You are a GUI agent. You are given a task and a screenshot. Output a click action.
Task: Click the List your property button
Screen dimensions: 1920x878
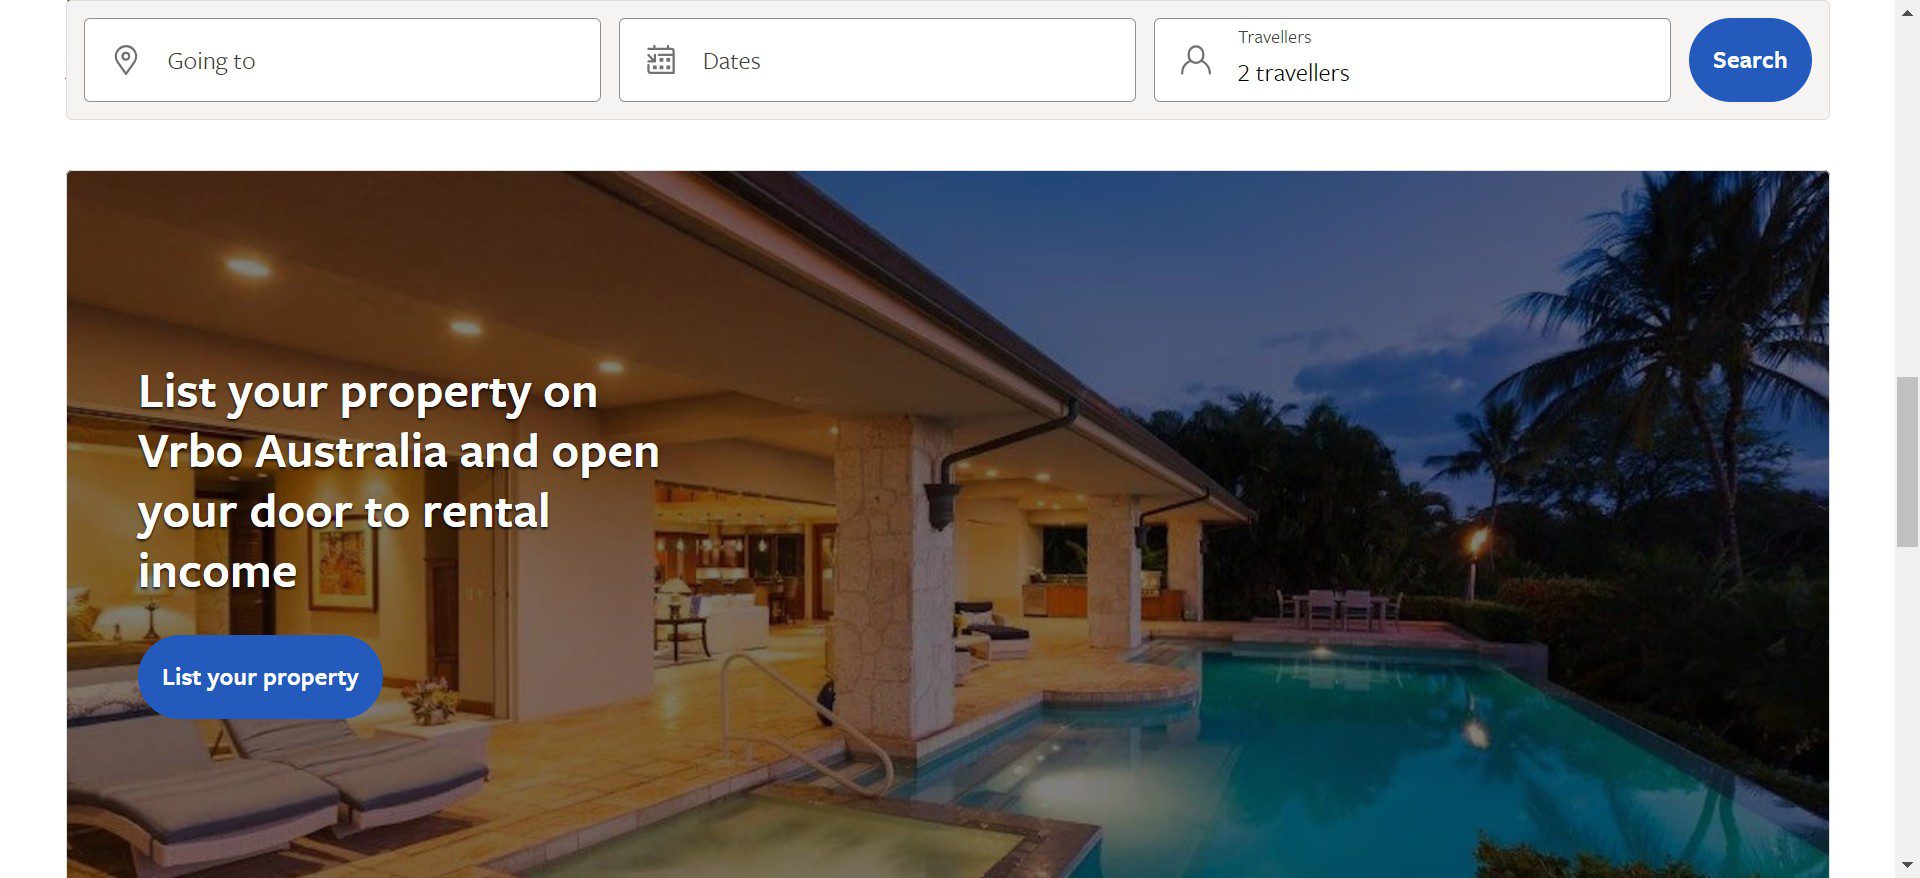pos(260,677)
